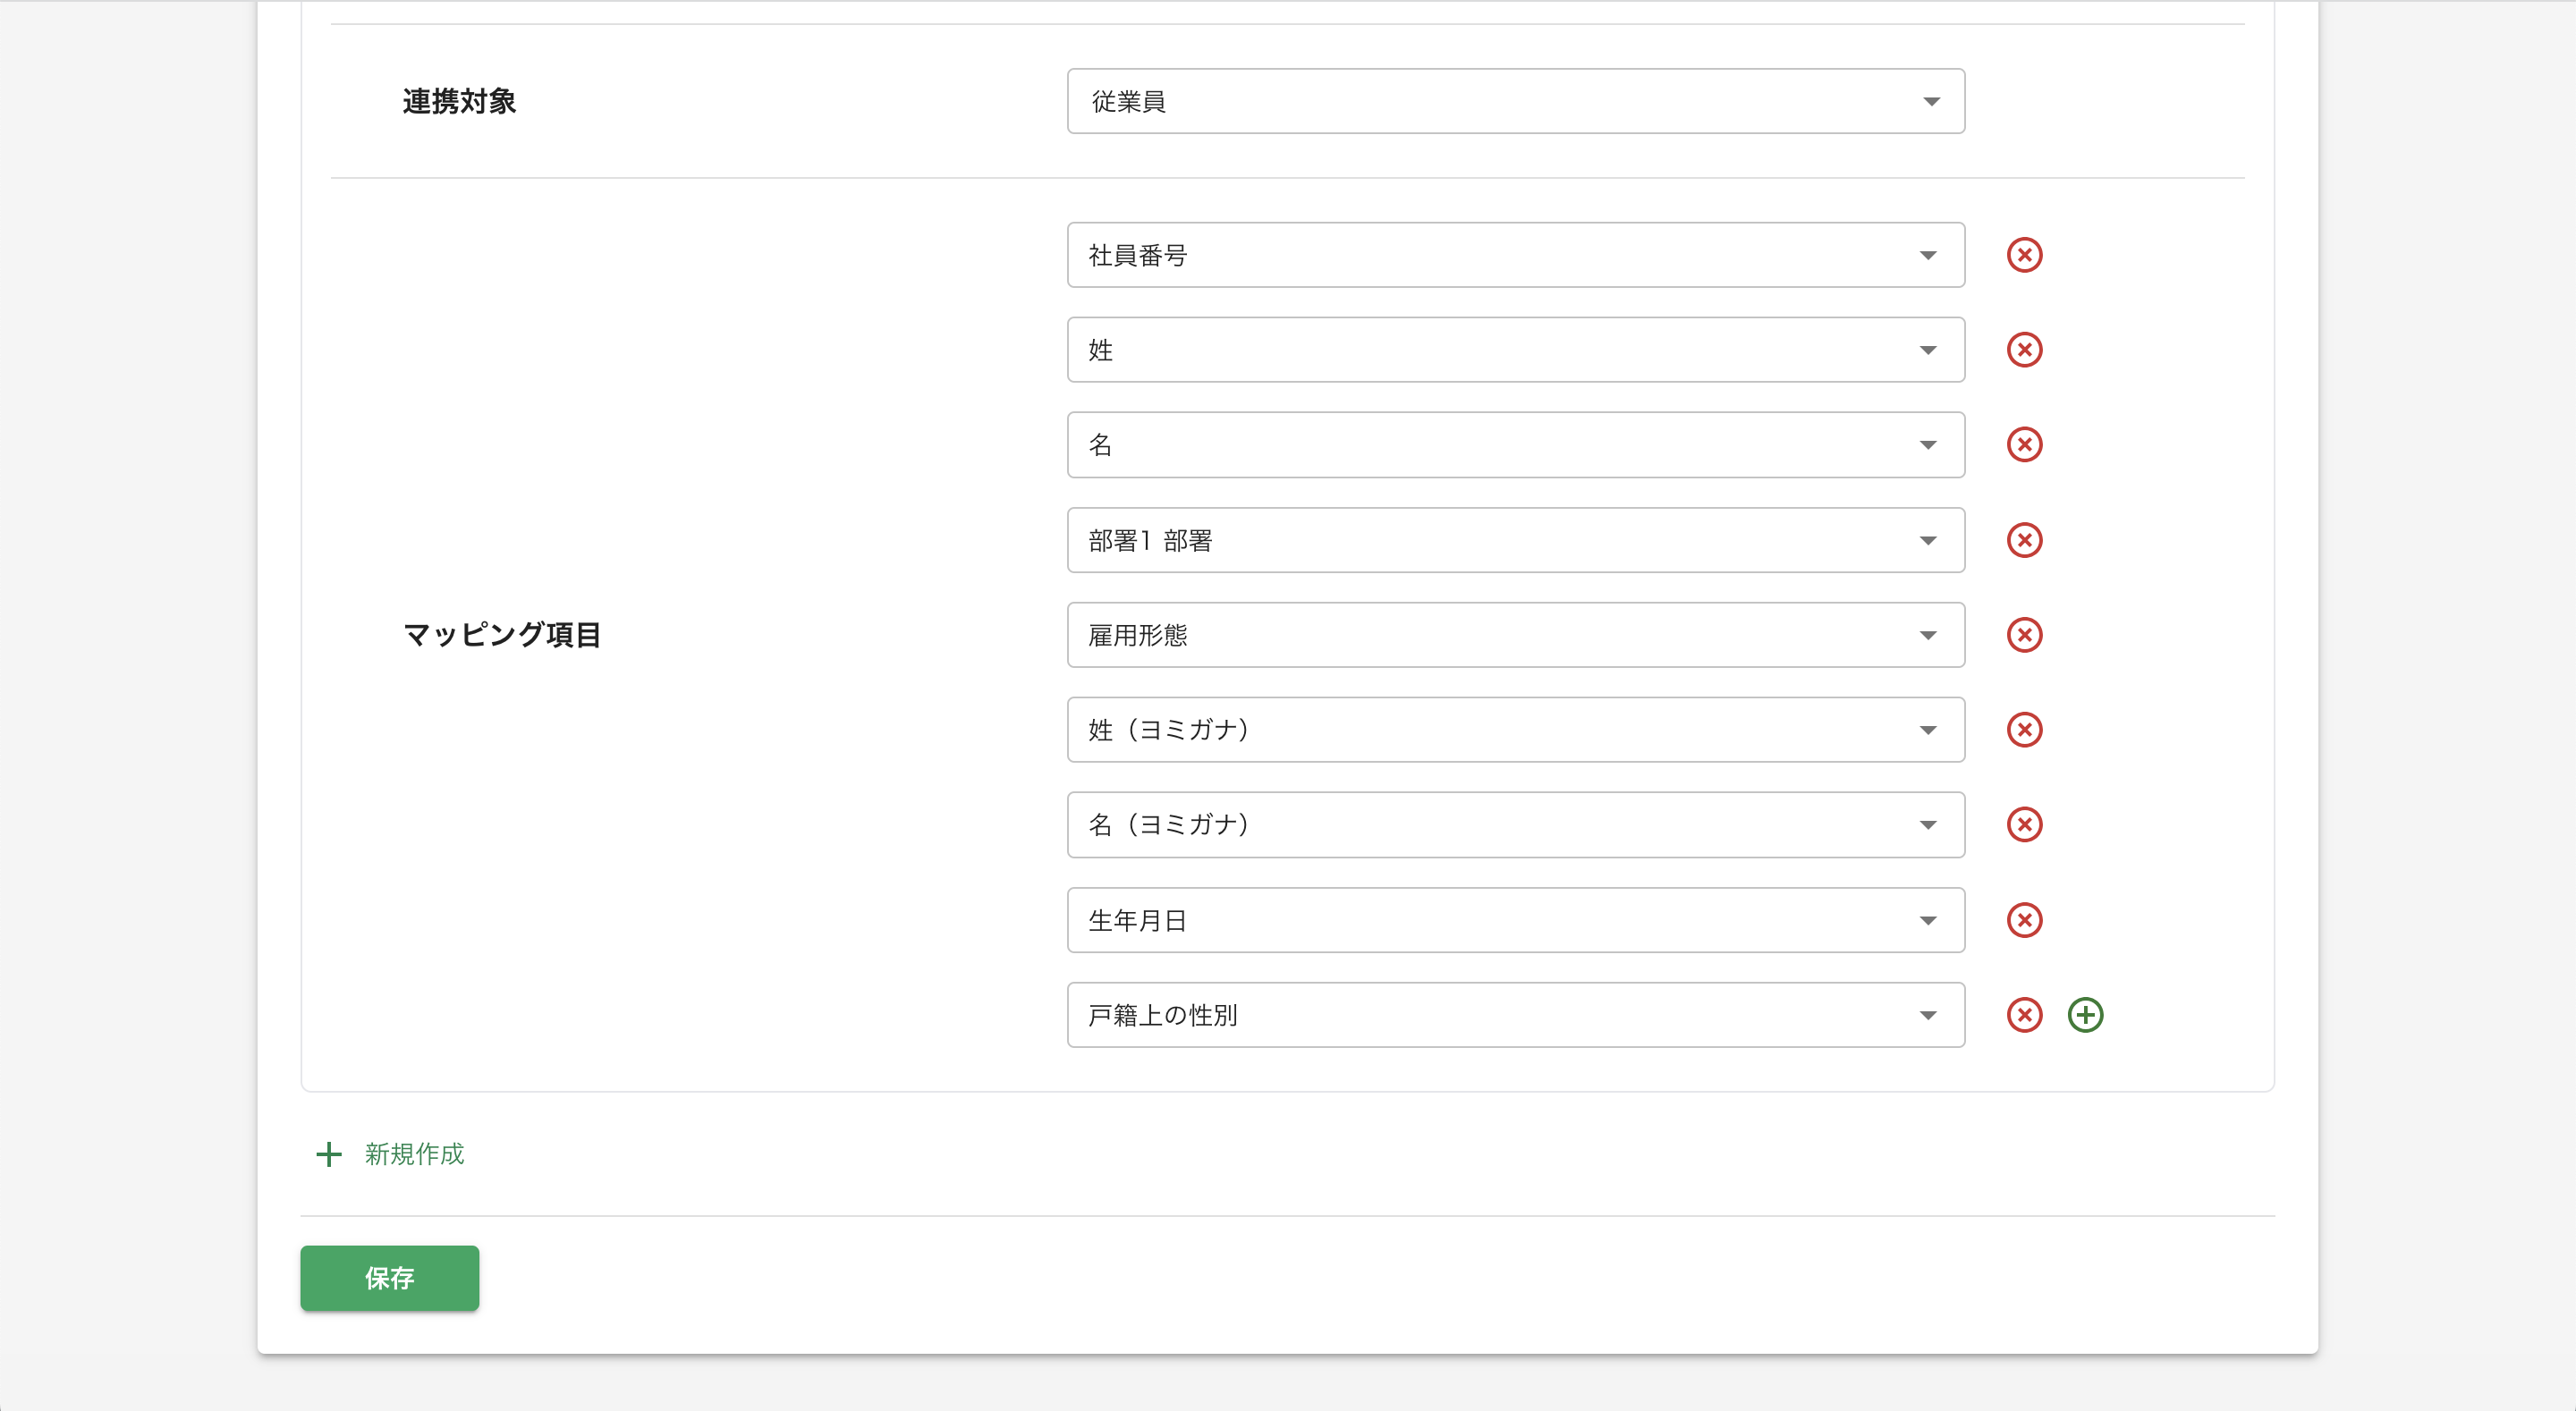Remove the 社員番号 mapping row
The image size is (2576, 1411).
(x=2024, y=255)
